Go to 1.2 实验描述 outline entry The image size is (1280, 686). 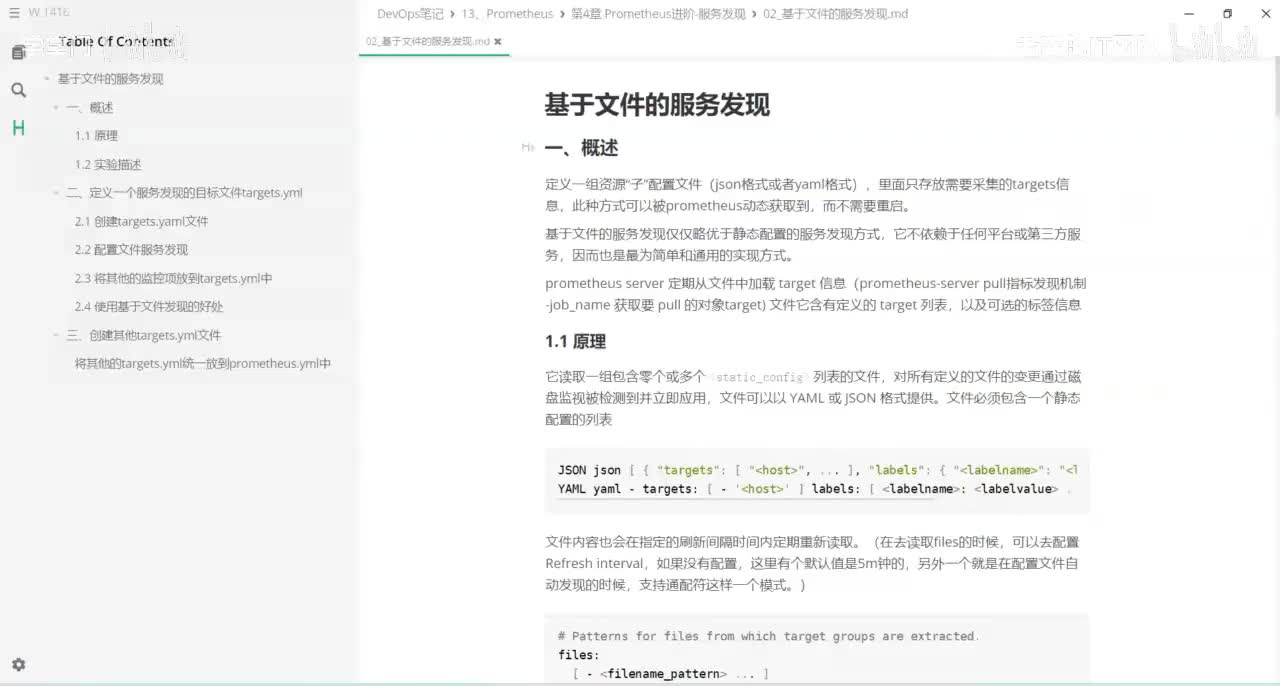point(108,164)
